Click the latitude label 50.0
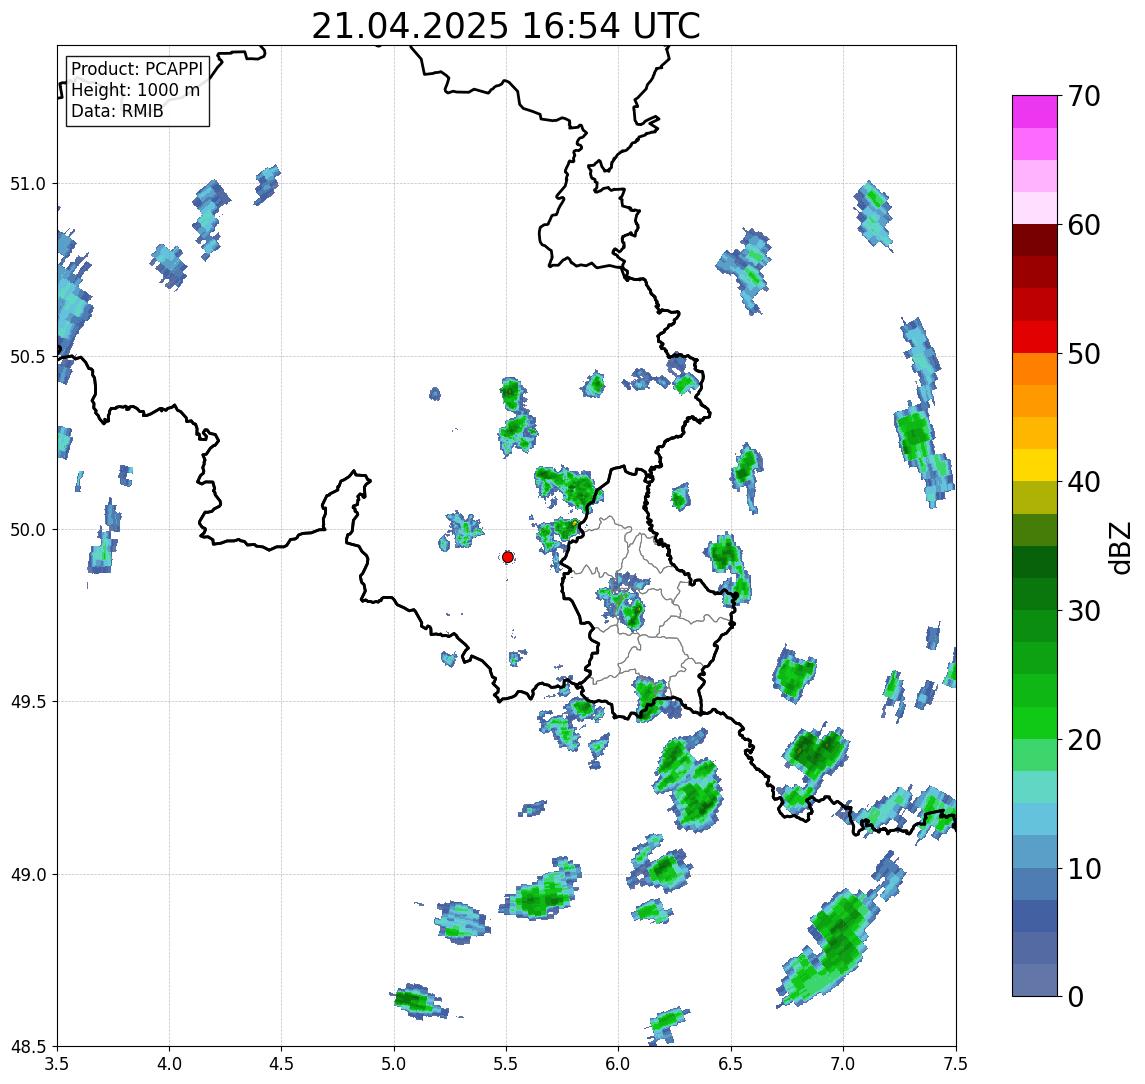This screenshot has width=1145, height=1084. click(x=28, y=530)
